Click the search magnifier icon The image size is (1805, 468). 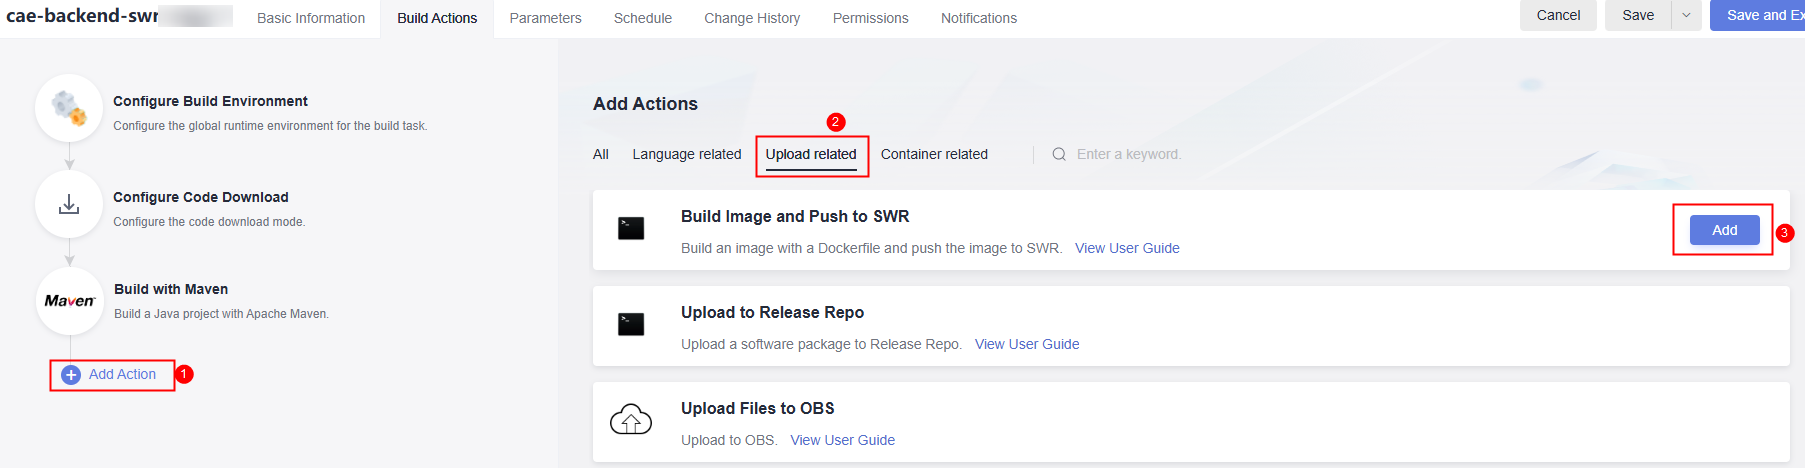tap(1059, 154)
